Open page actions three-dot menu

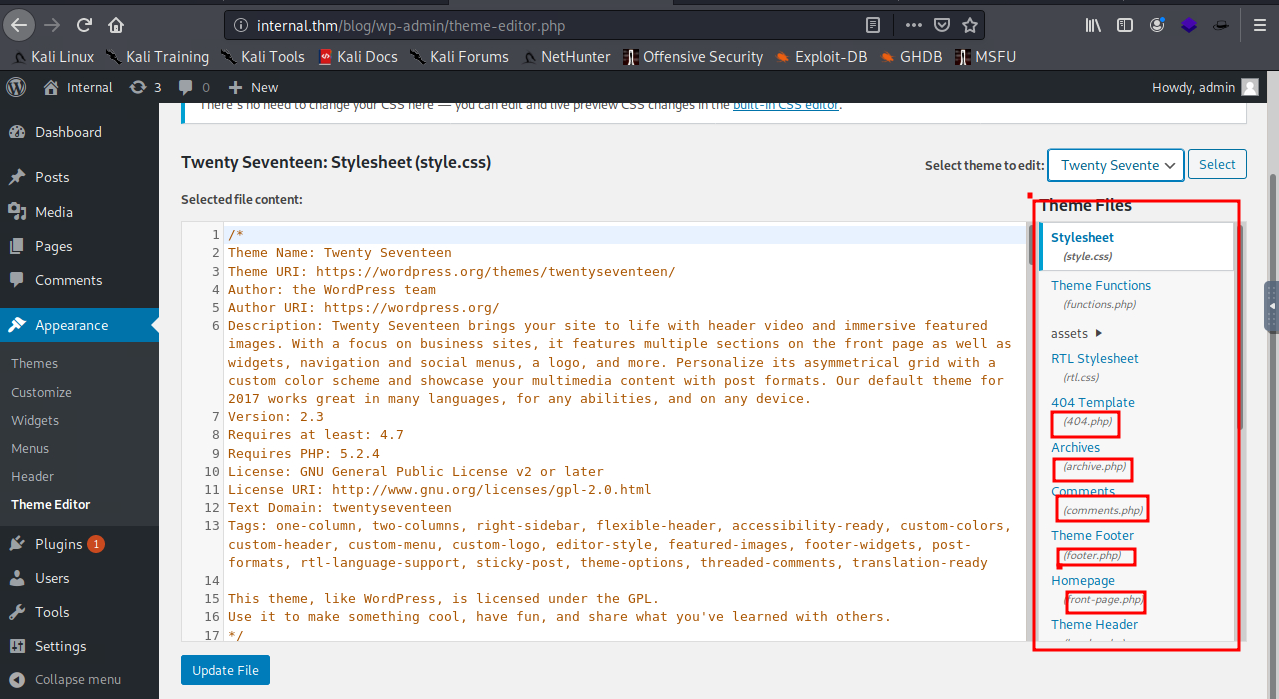914,25
